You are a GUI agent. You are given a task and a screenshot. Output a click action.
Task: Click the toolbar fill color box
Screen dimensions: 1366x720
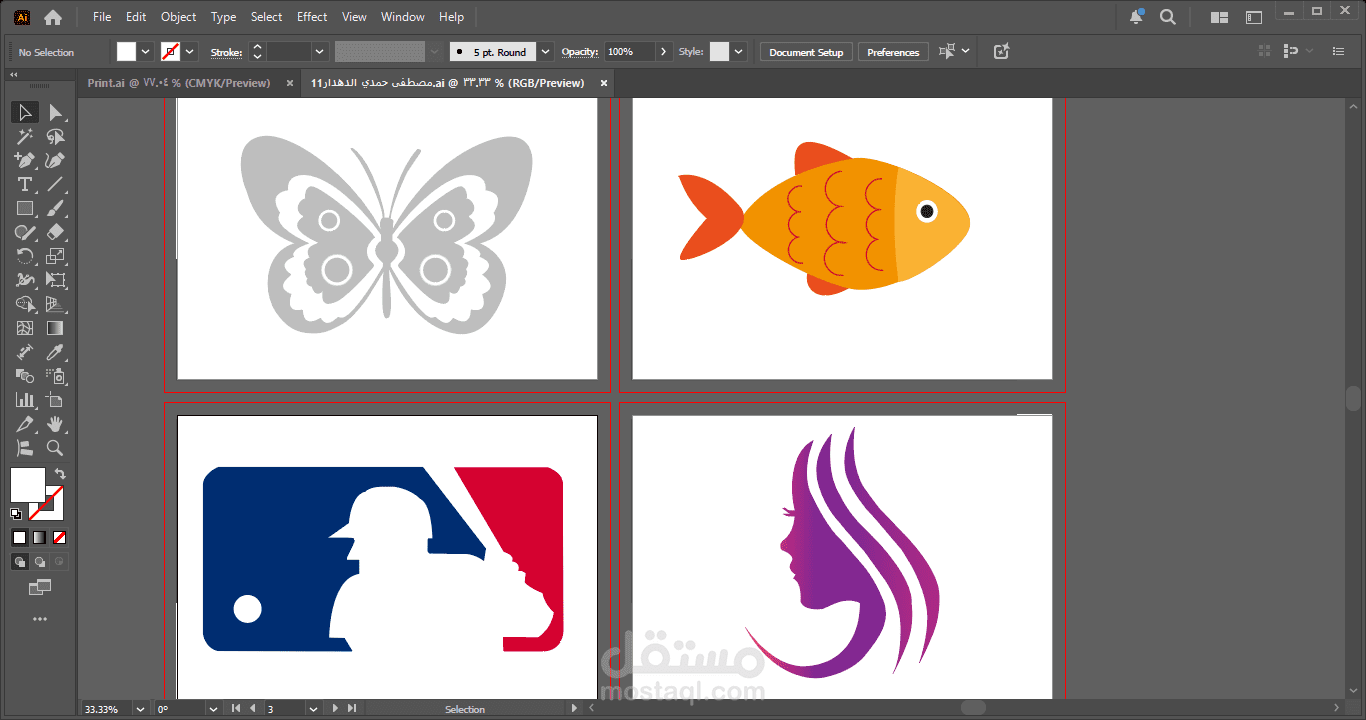[27, 485]
